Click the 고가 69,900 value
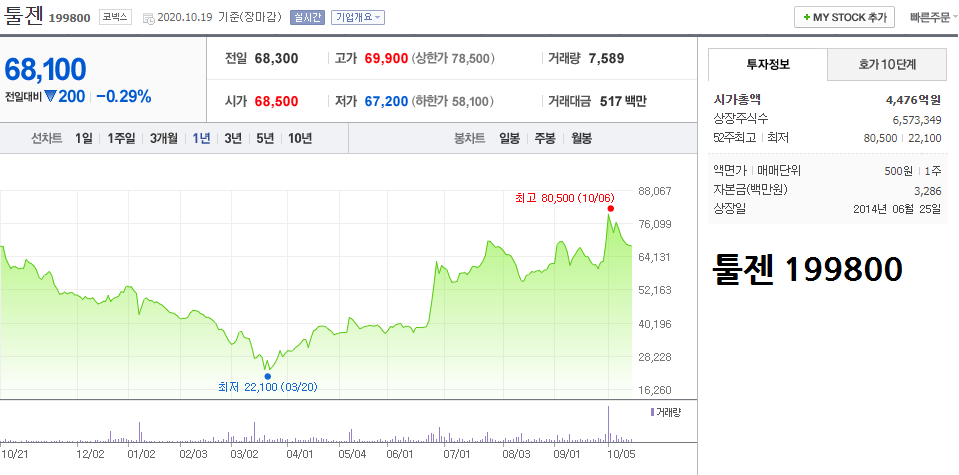This screenshot has height=475, width=959. pyautogui.click(x=386, y=59)
